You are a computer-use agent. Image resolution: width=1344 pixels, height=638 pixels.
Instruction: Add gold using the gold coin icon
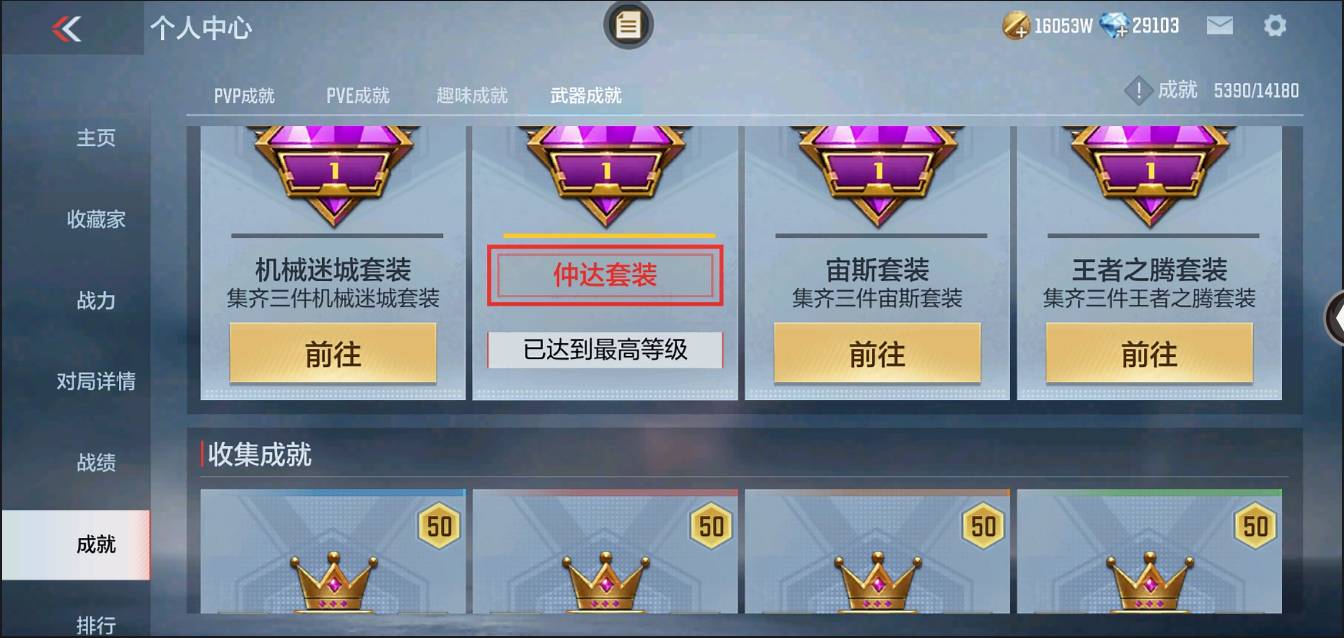1016,26
